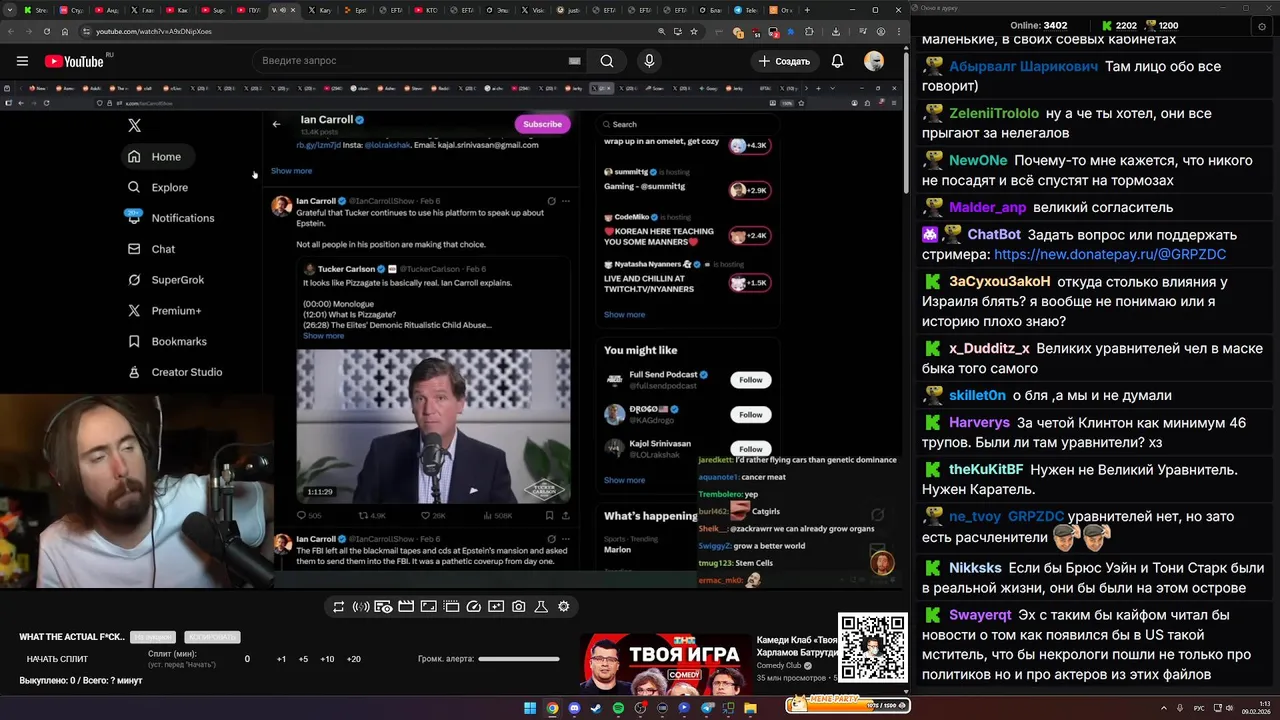Expand Show more under Ian Carroll bio

[x=291, y=171]
